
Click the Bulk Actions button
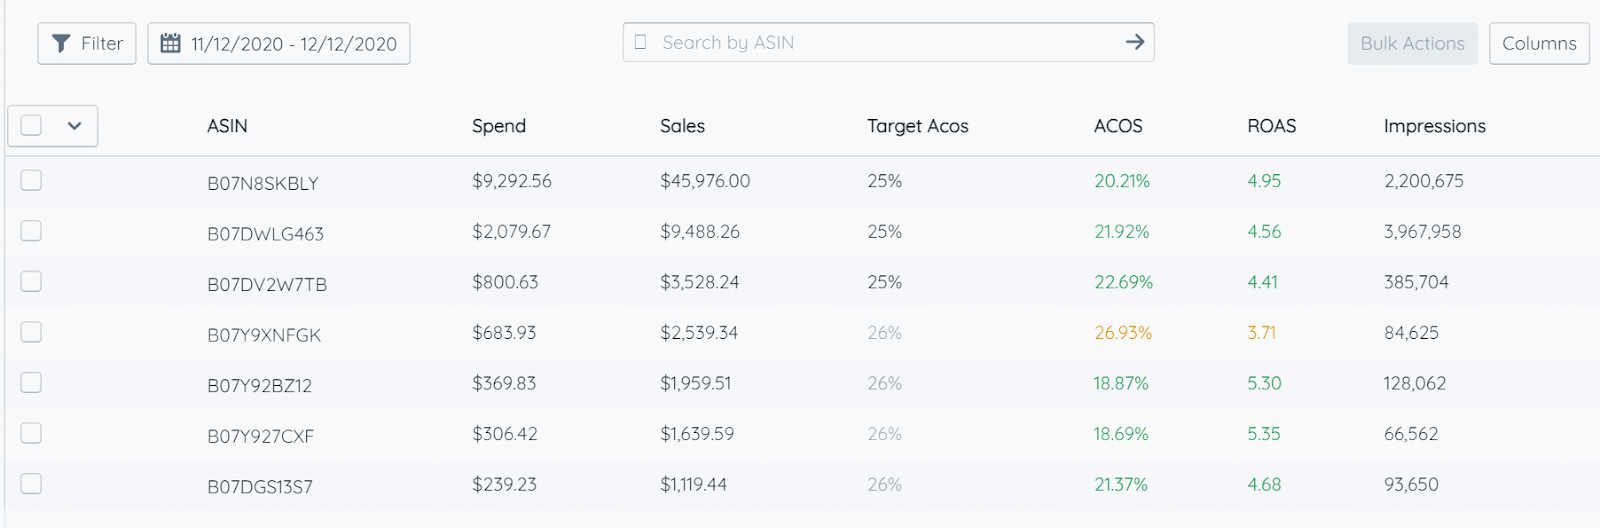point(1412,43)
